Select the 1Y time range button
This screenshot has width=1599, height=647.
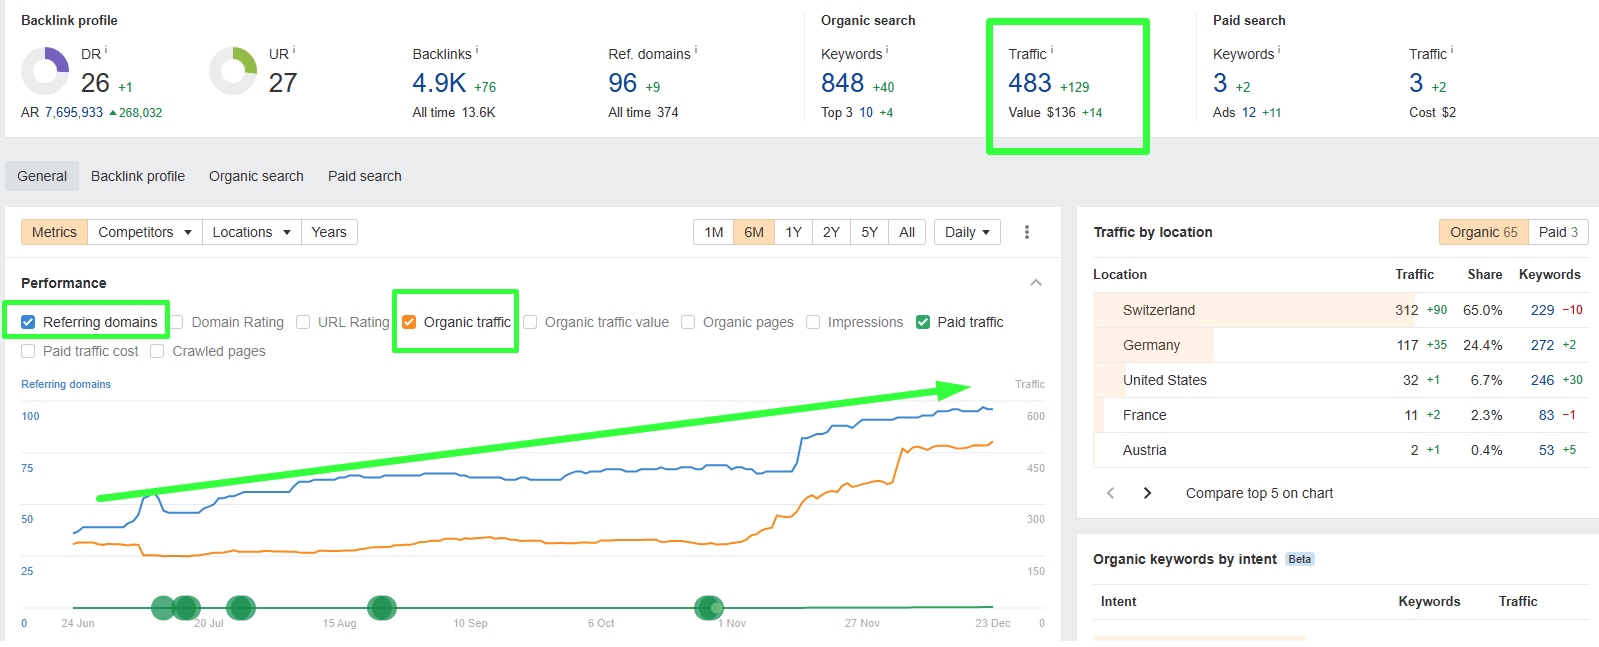pyautogui.click(x=793, y=232)
